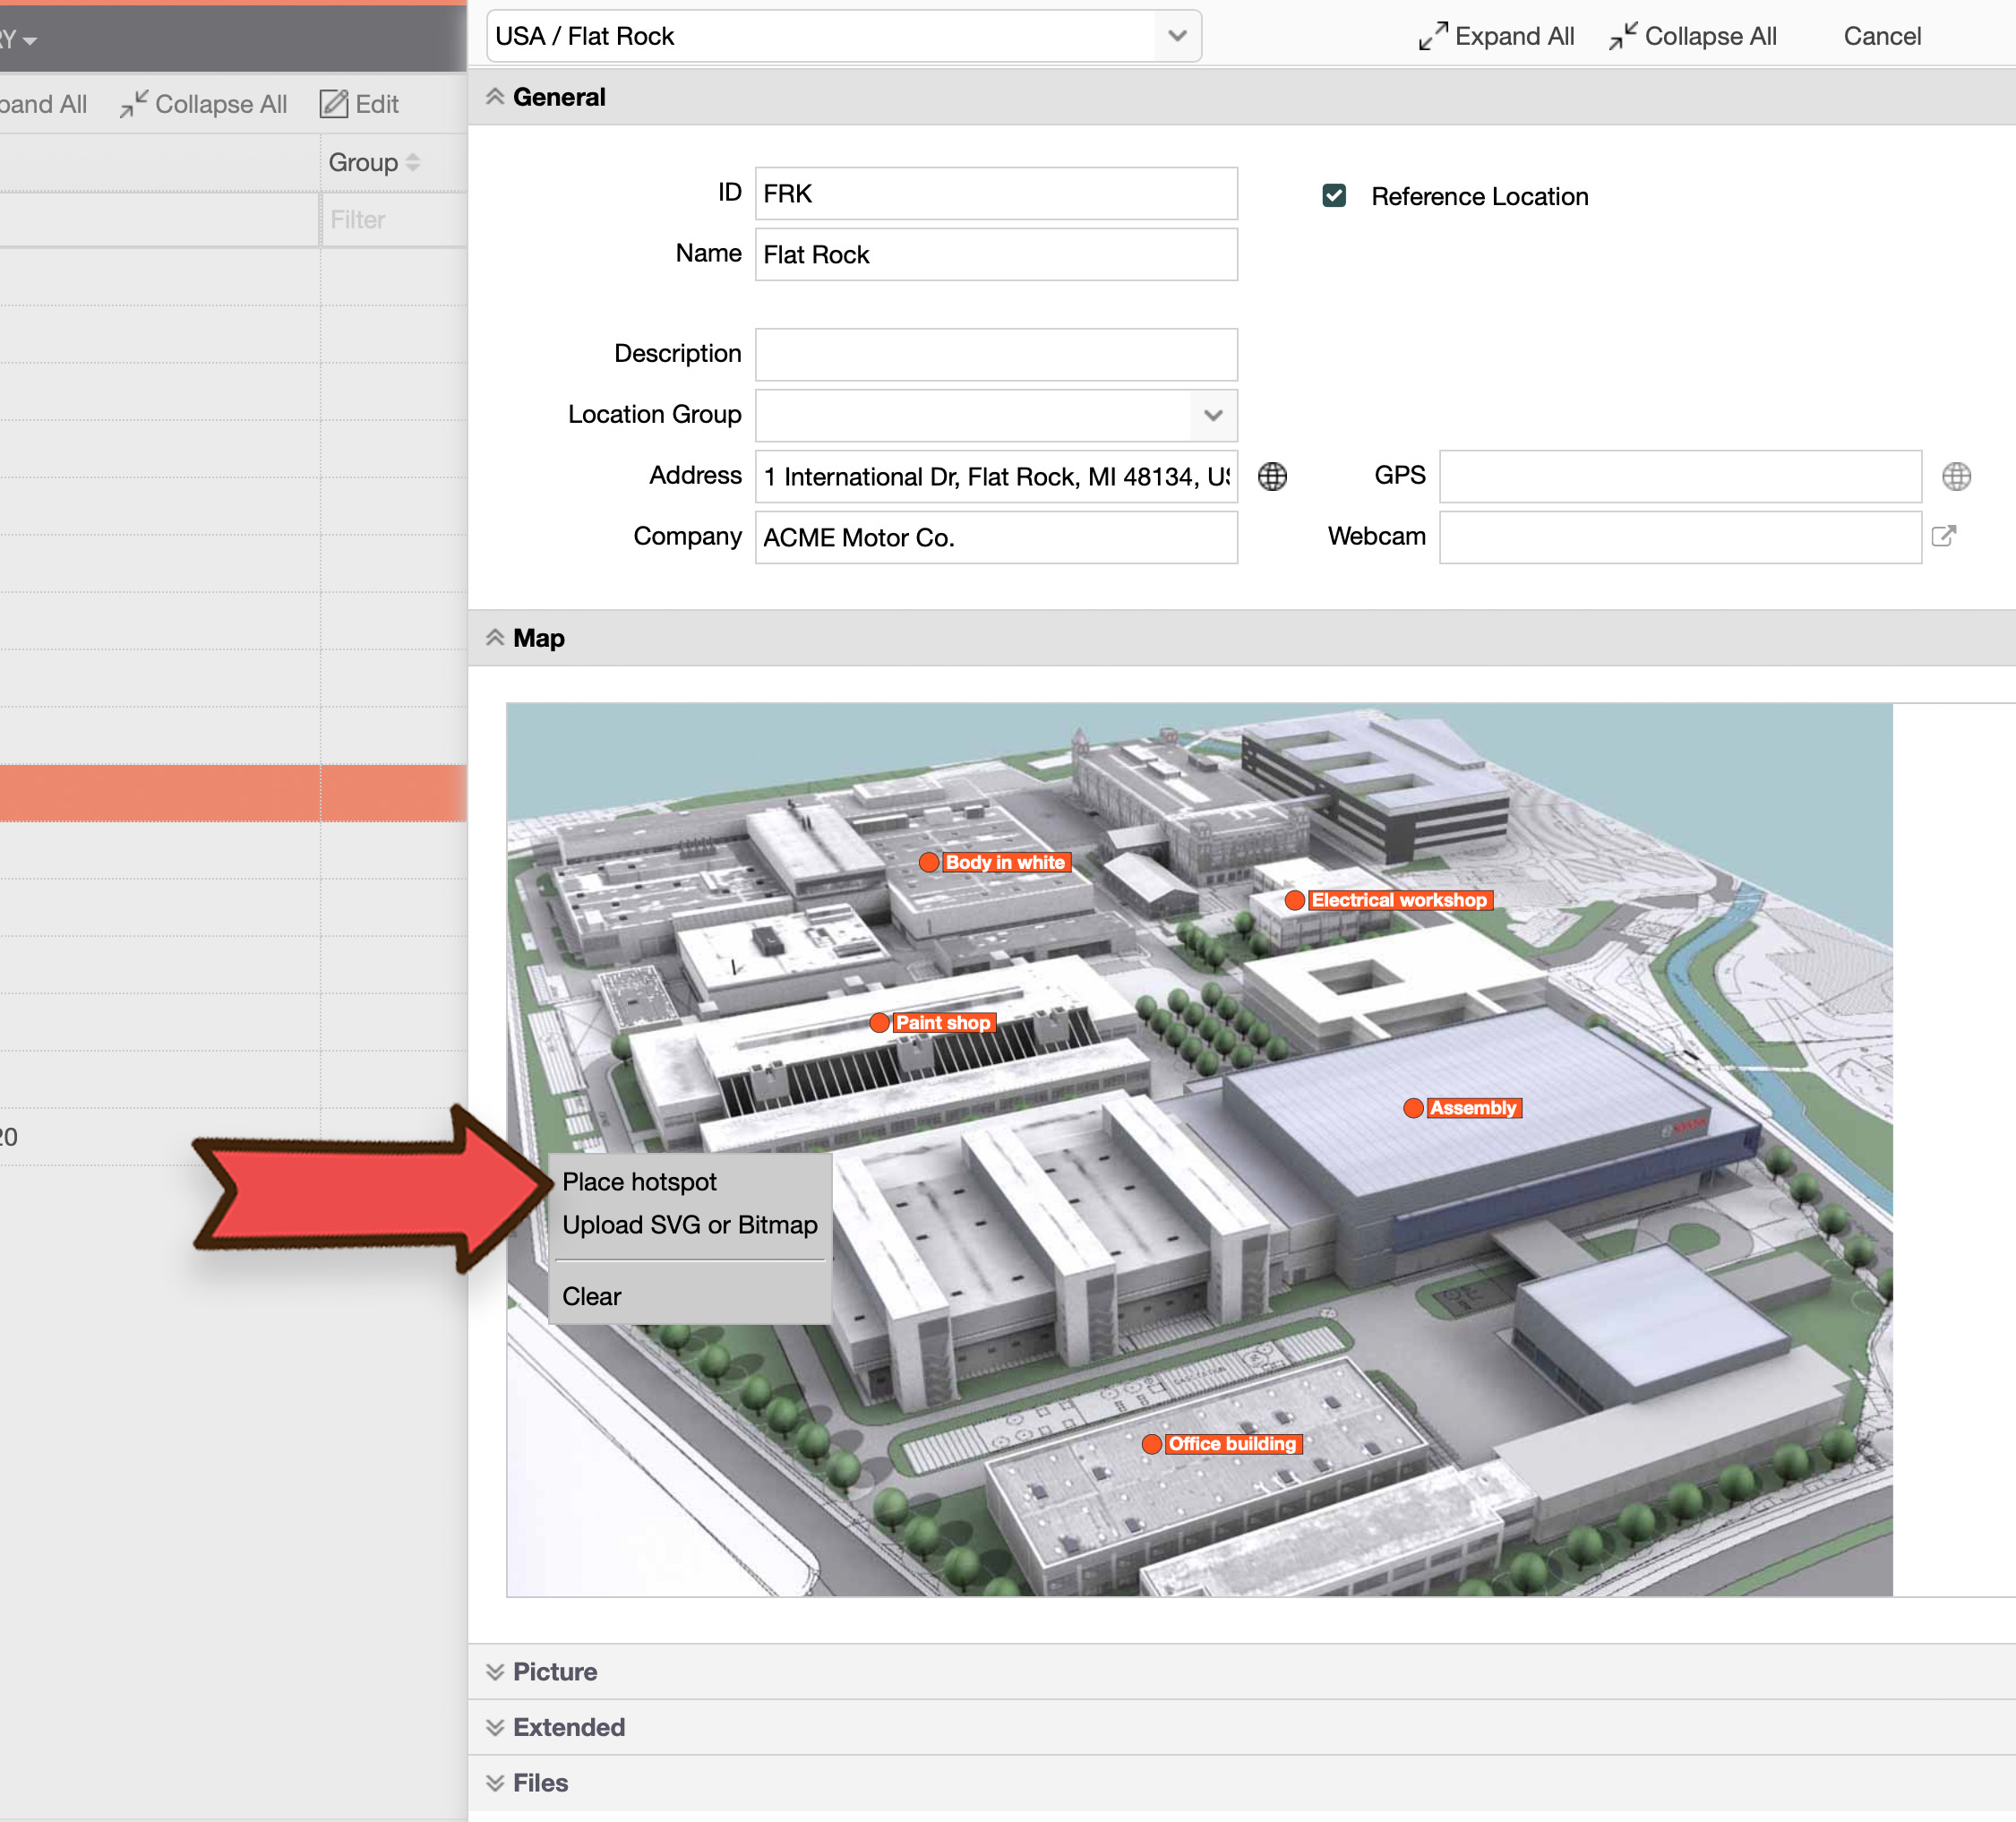Click the Group Filter field
This screenshot has width=2016, height=1822.
pyautogui.click(x=394, y=220)
